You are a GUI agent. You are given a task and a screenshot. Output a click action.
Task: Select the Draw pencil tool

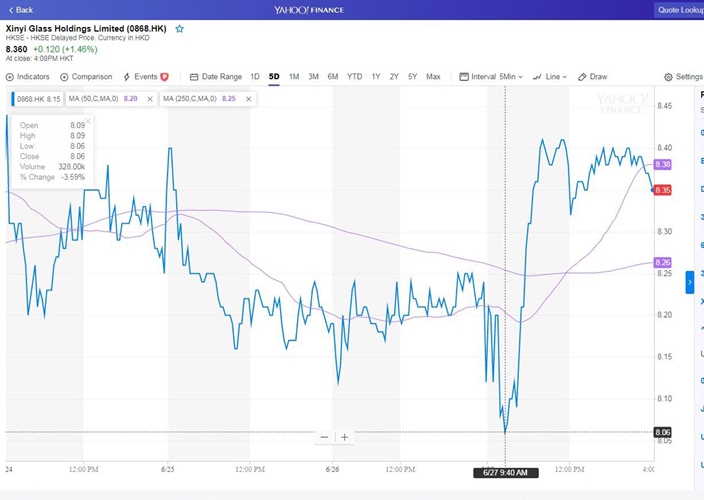pyautogui.click(x=582, y=77)
